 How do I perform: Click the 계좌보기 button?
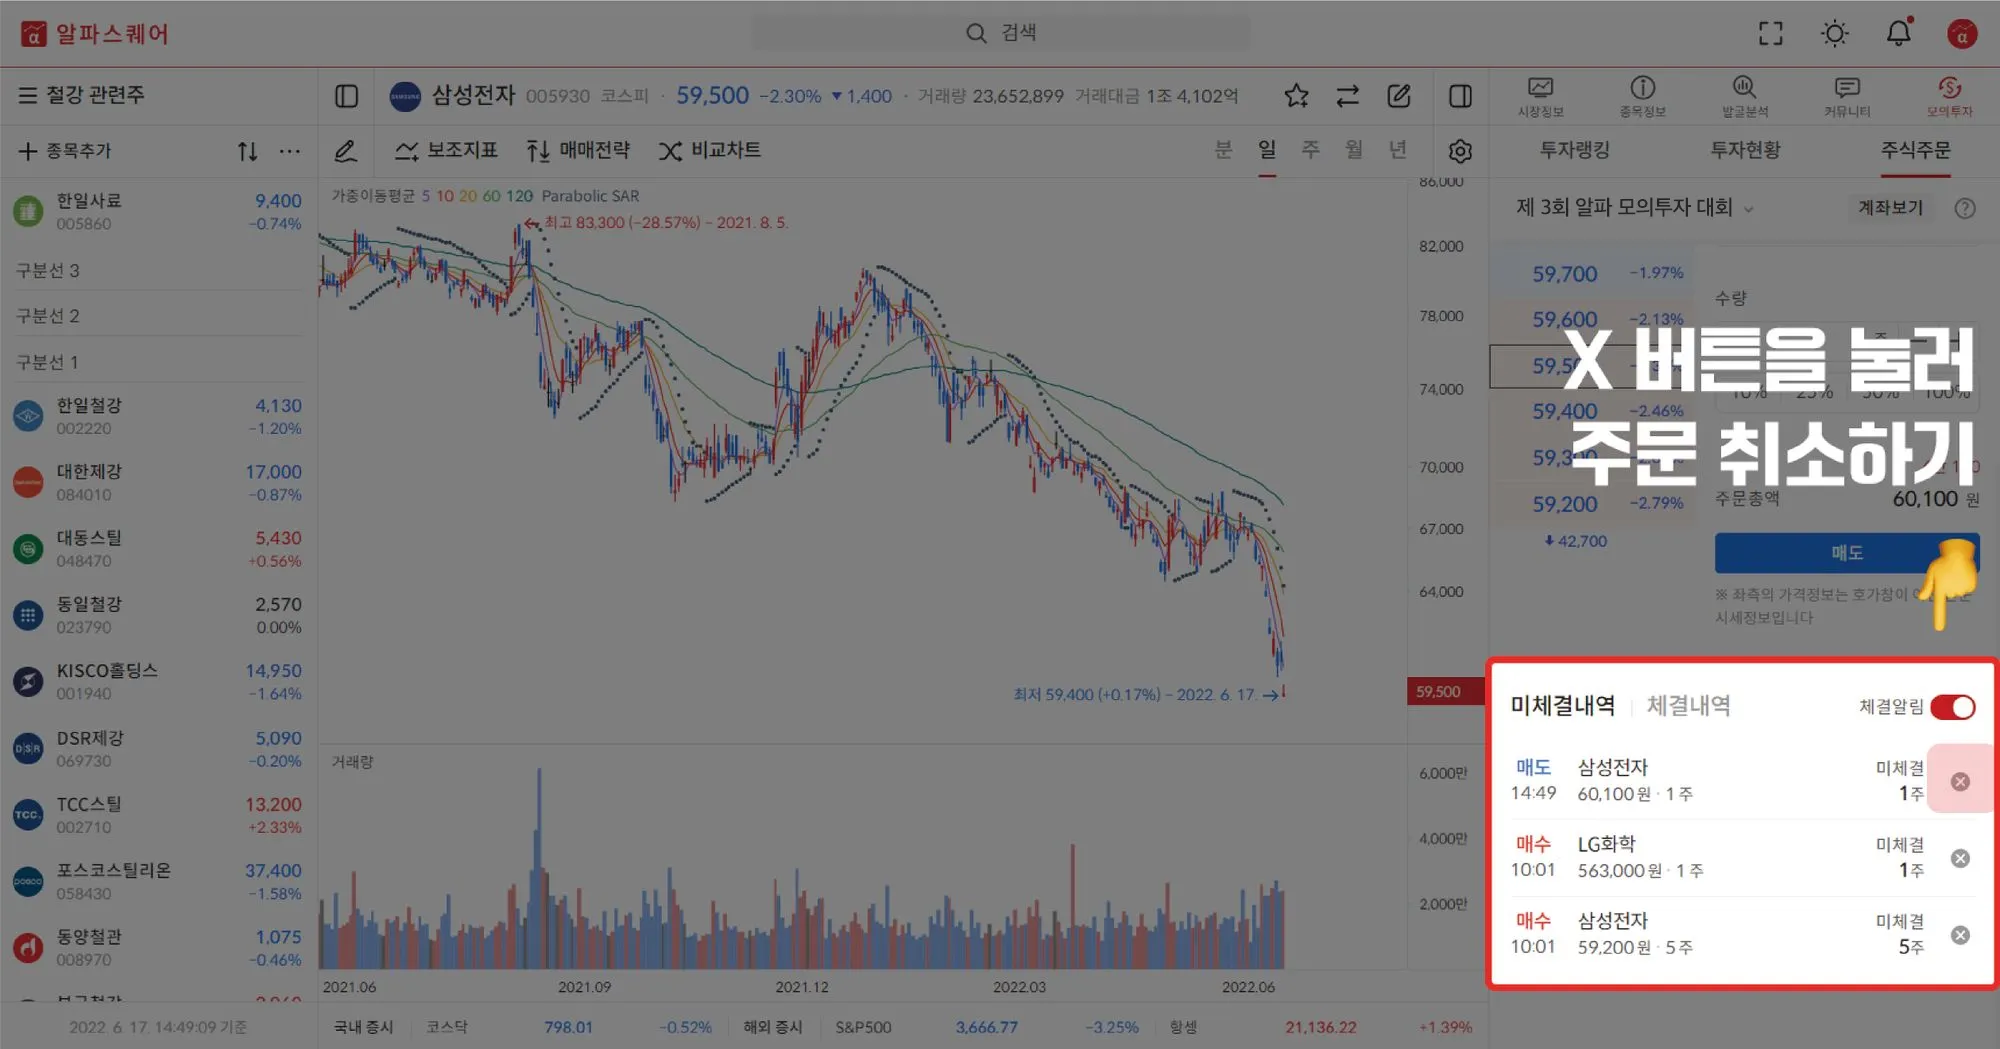click(x=1890, y=208)
